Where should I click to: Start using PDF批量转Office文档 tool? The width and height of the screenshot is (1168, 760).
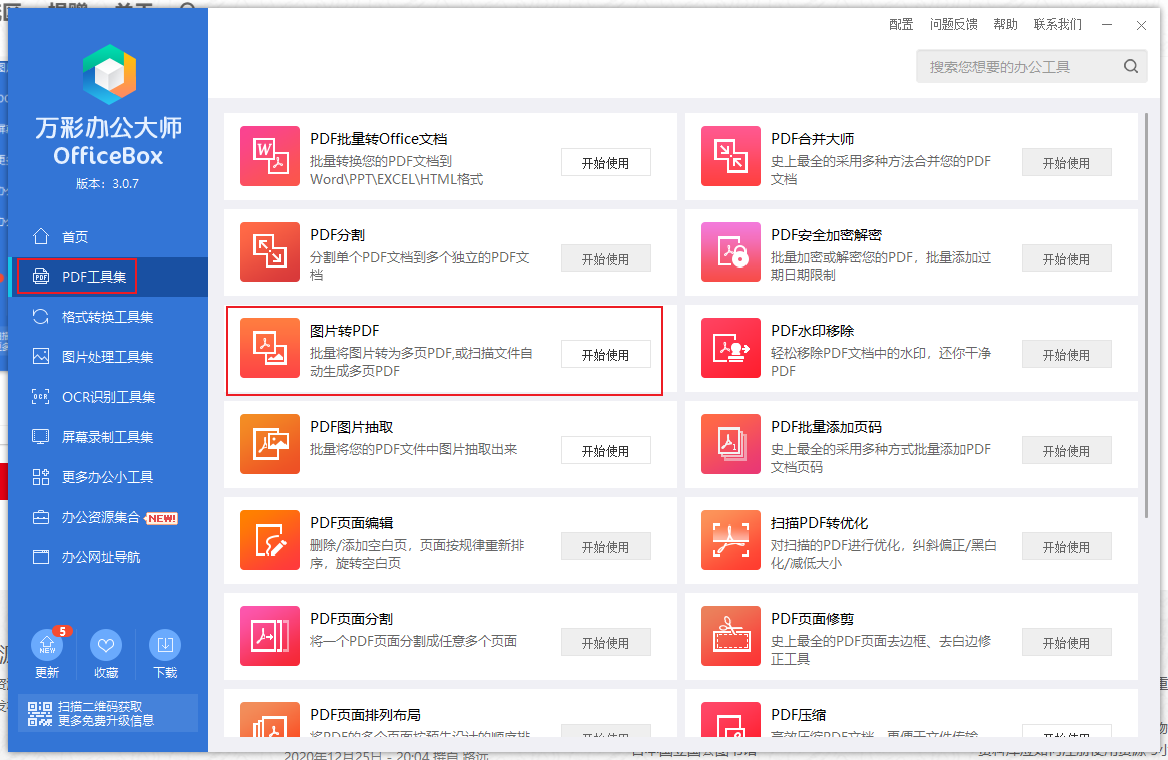pyautogui.click(x=606, y=163)
